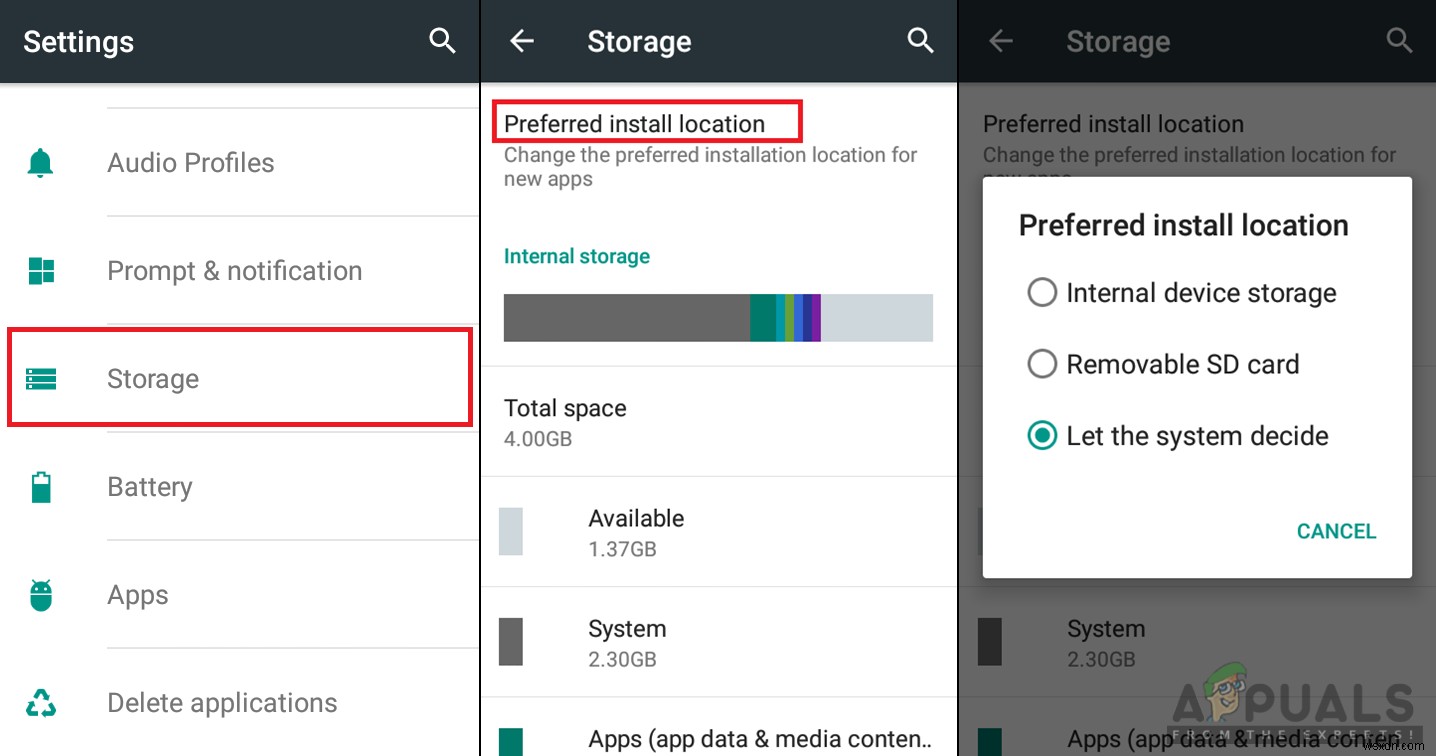Tap the Battery icon in Settings list

point(40,486)
